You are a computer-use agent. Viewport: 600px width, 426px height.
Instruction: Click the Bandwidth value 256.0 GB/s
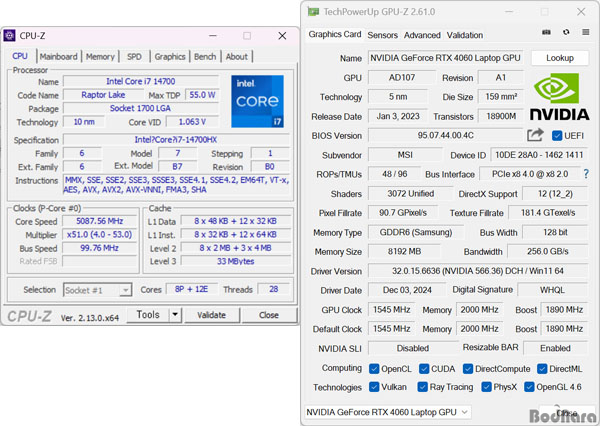click(x=548, y=252)
